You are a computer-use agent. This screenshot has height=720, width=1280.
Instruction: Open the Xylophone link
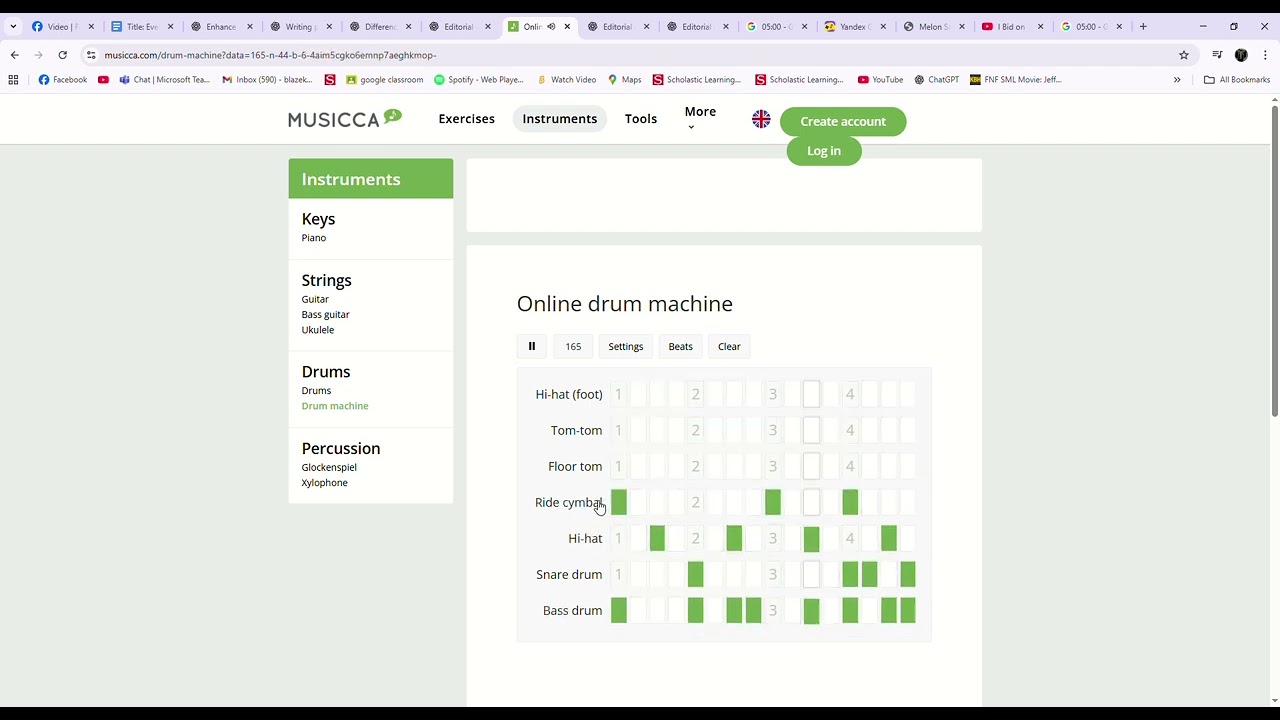click(325, 483)
